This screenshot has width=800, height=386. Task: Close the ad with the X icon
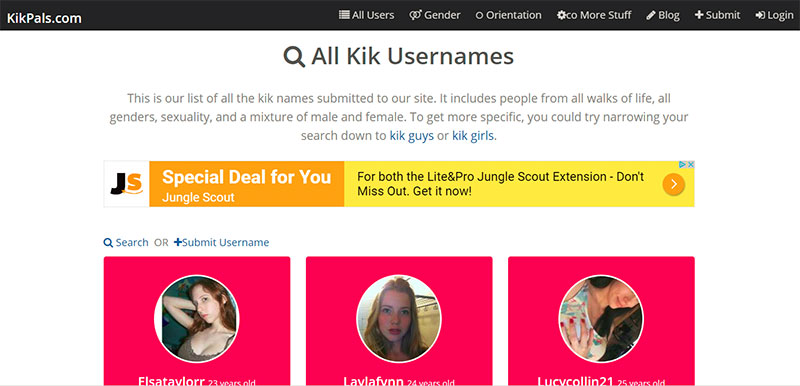click(x=690, y=165)
